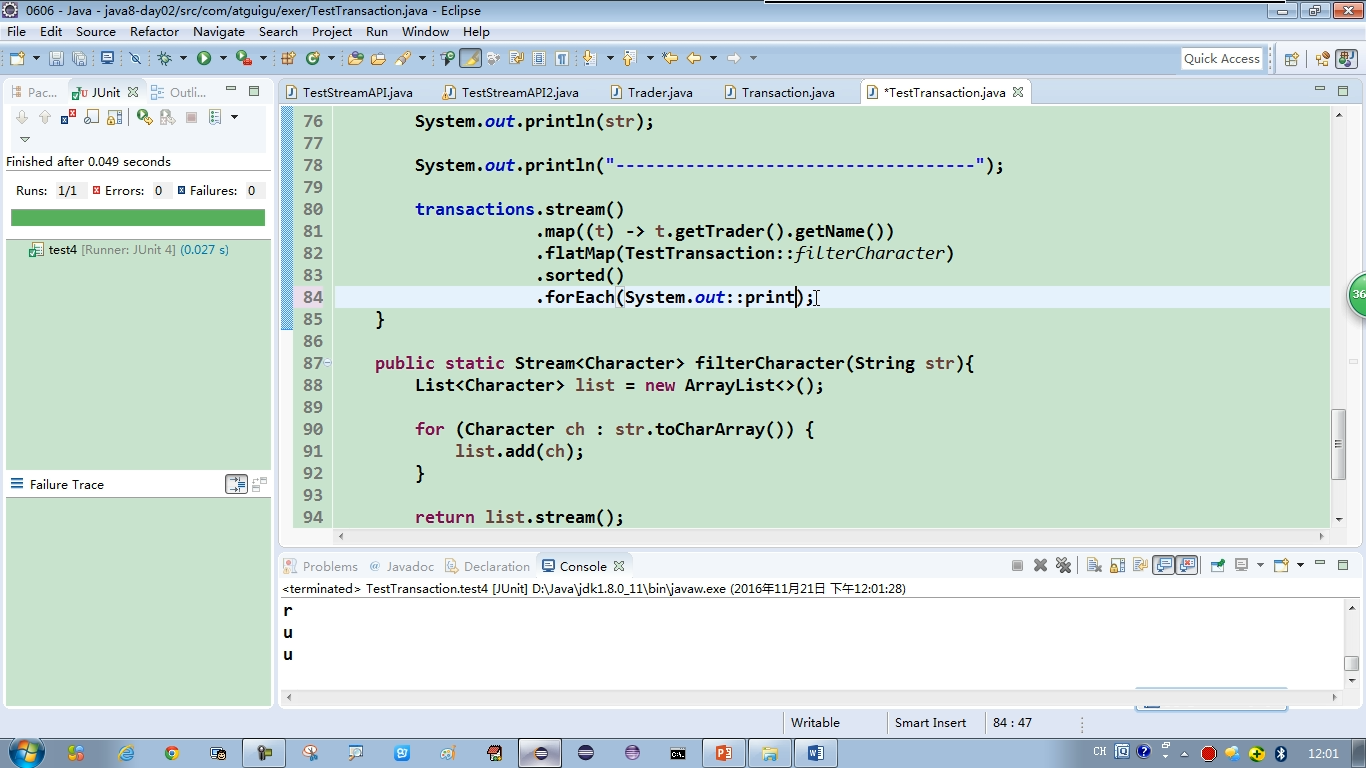The height and width of the screenshot is (768, 1366).
Task: Run the program with the green play icon
Action: coord(204,58)
